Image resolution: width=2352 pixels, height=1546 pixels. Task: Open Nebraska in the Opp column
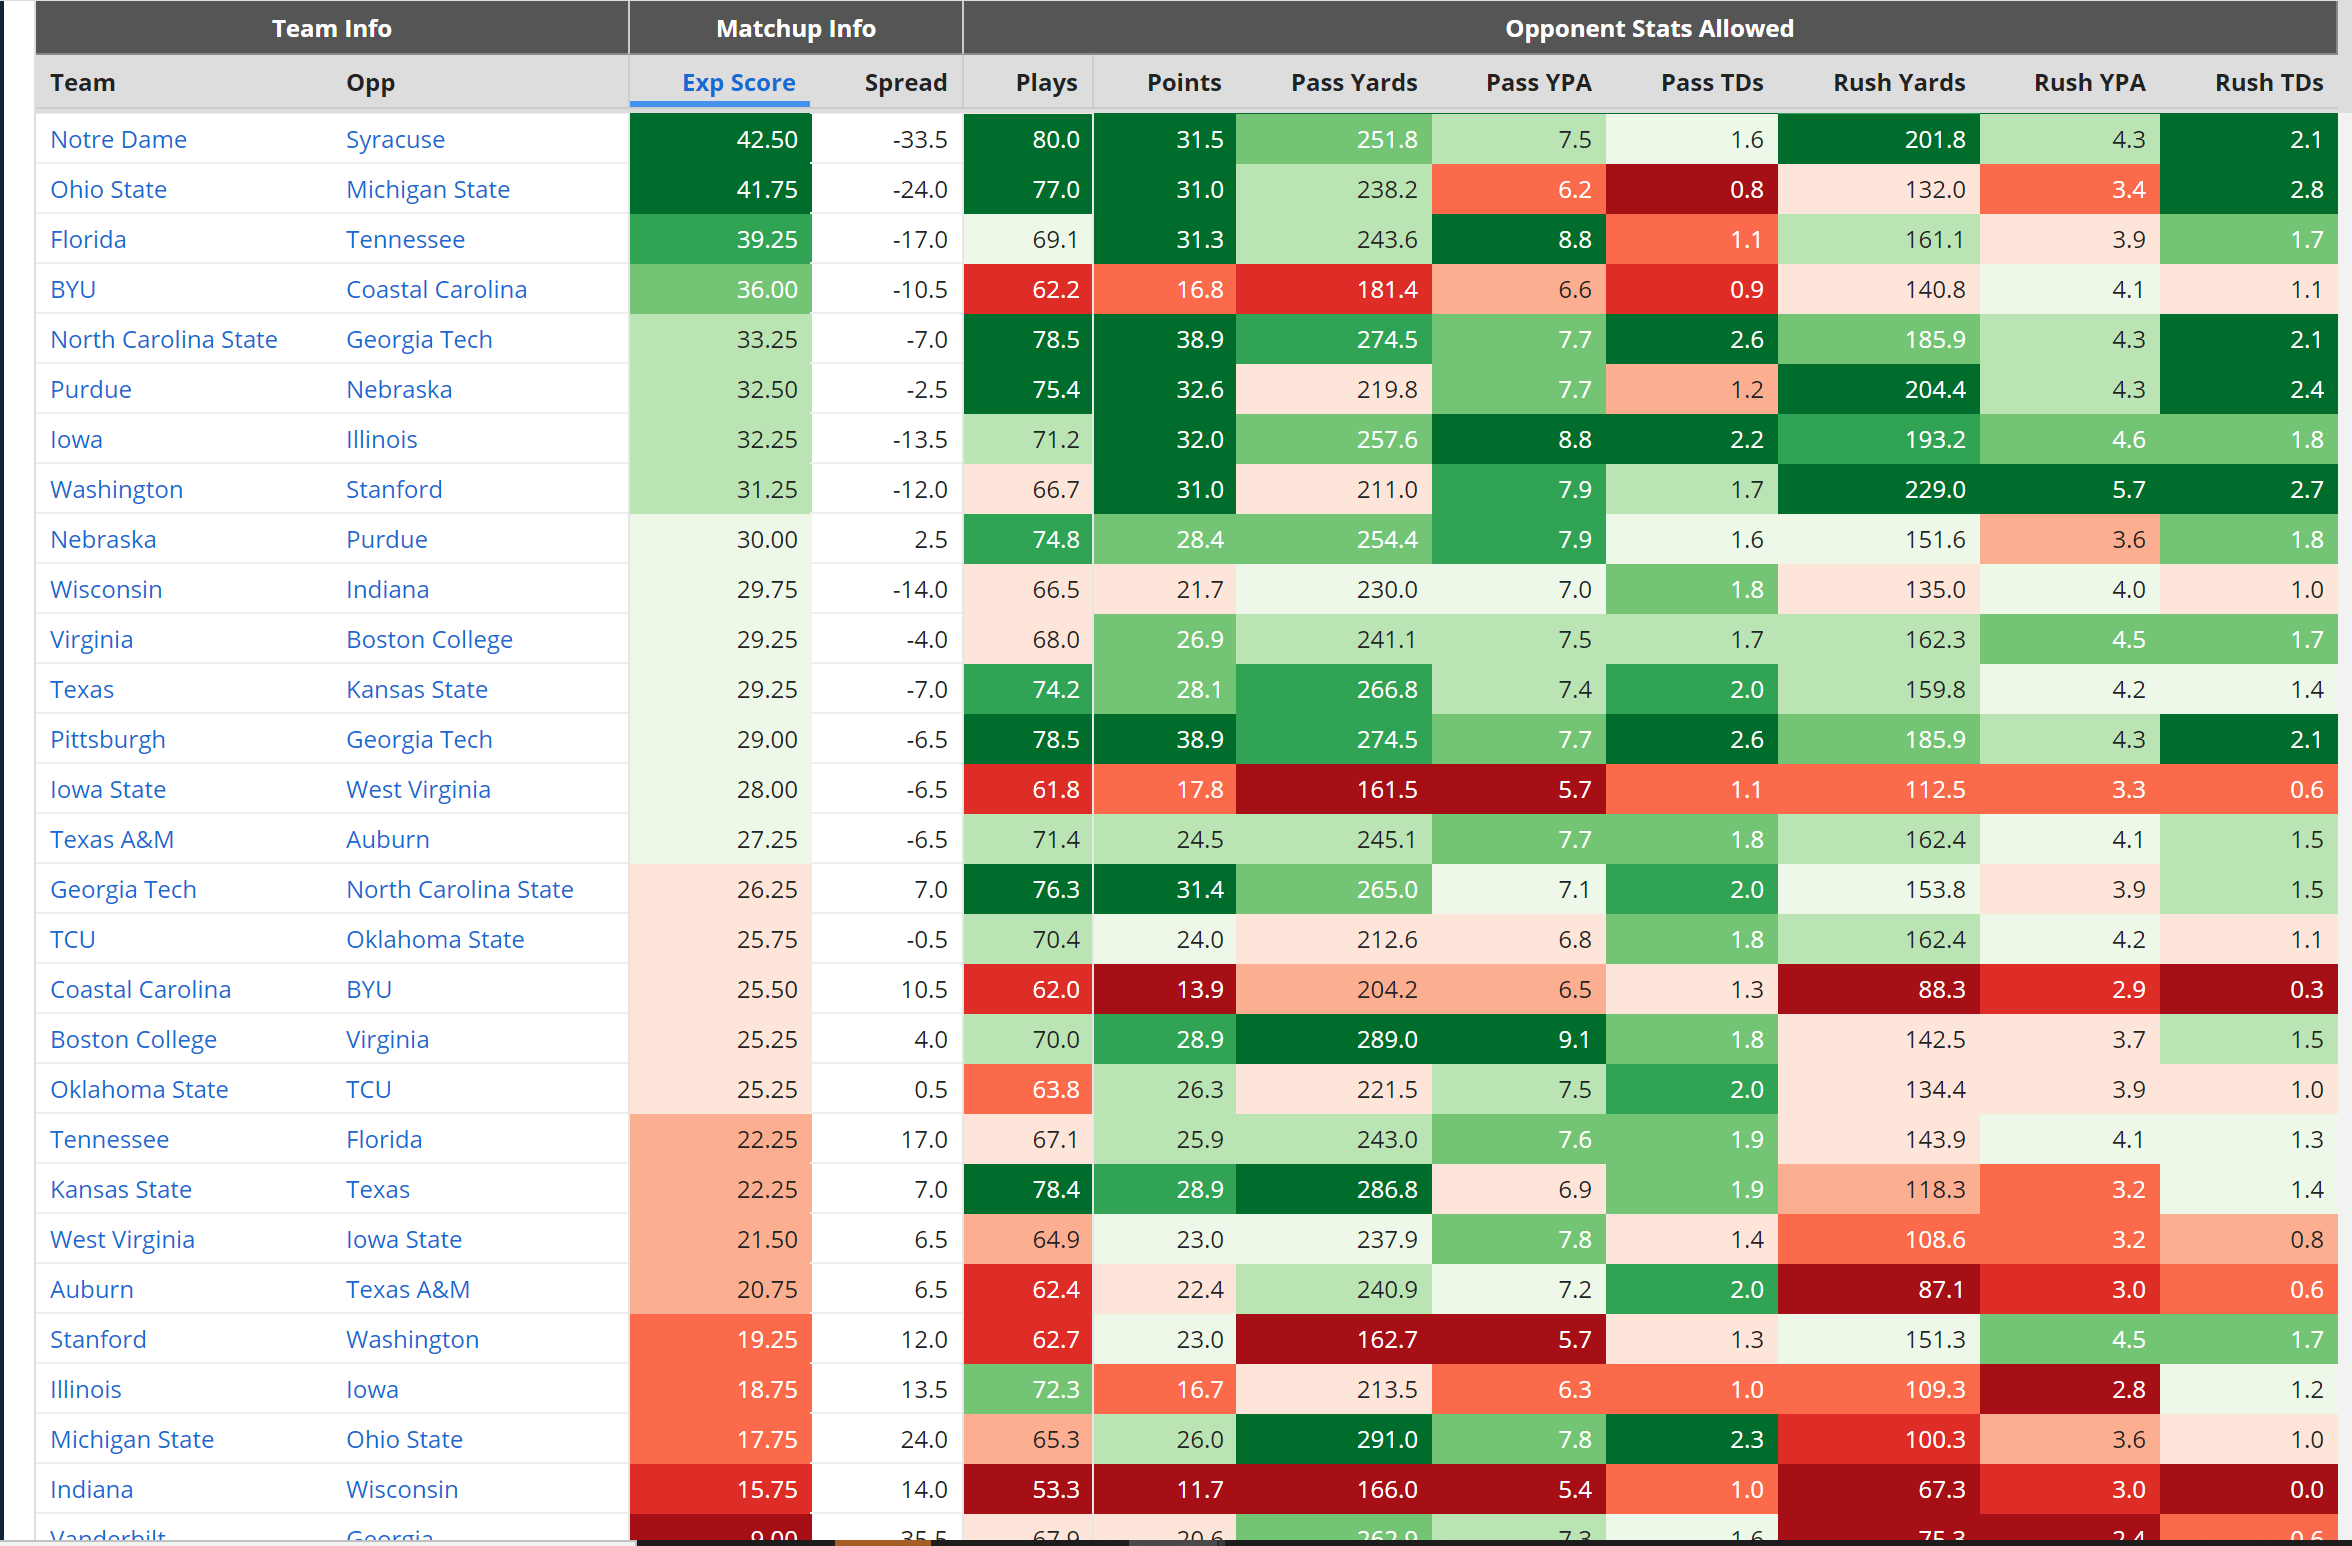(x=399, y=389)
